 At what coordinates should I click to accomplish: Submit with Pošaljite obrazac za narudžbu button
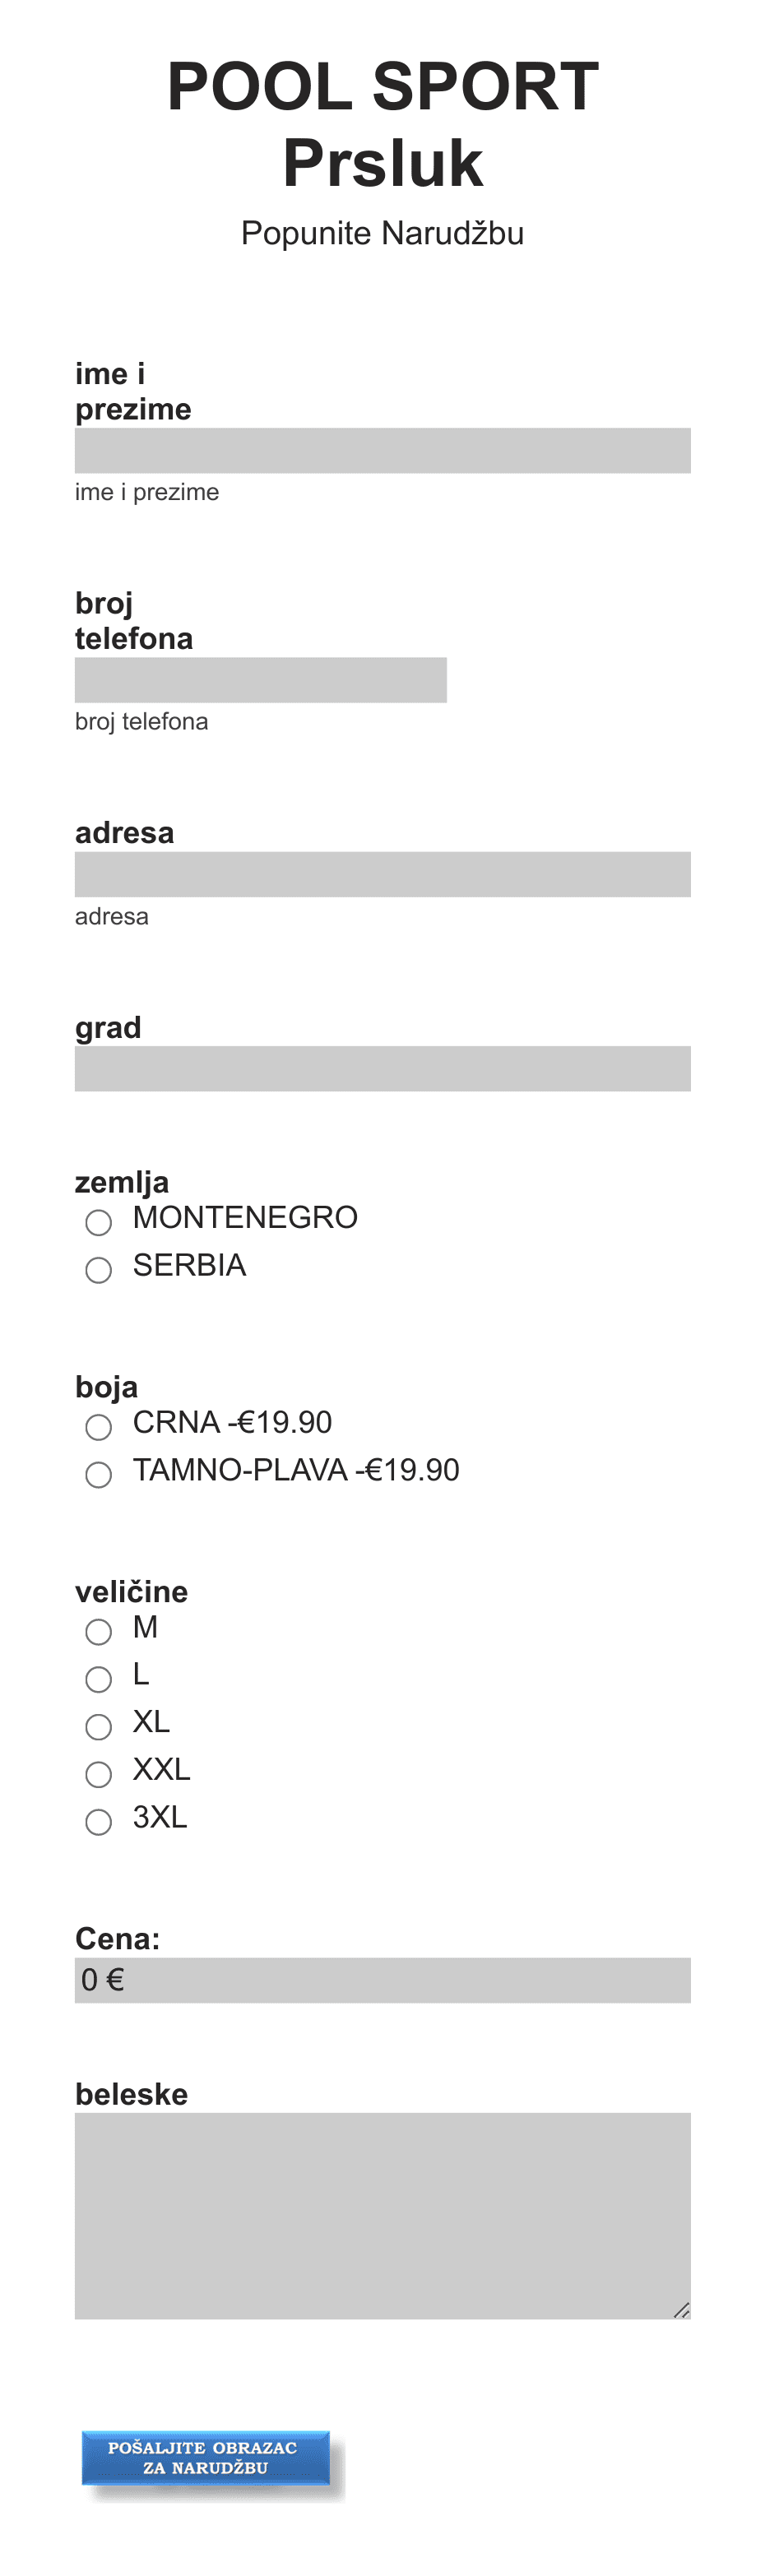pos(205,2458)
